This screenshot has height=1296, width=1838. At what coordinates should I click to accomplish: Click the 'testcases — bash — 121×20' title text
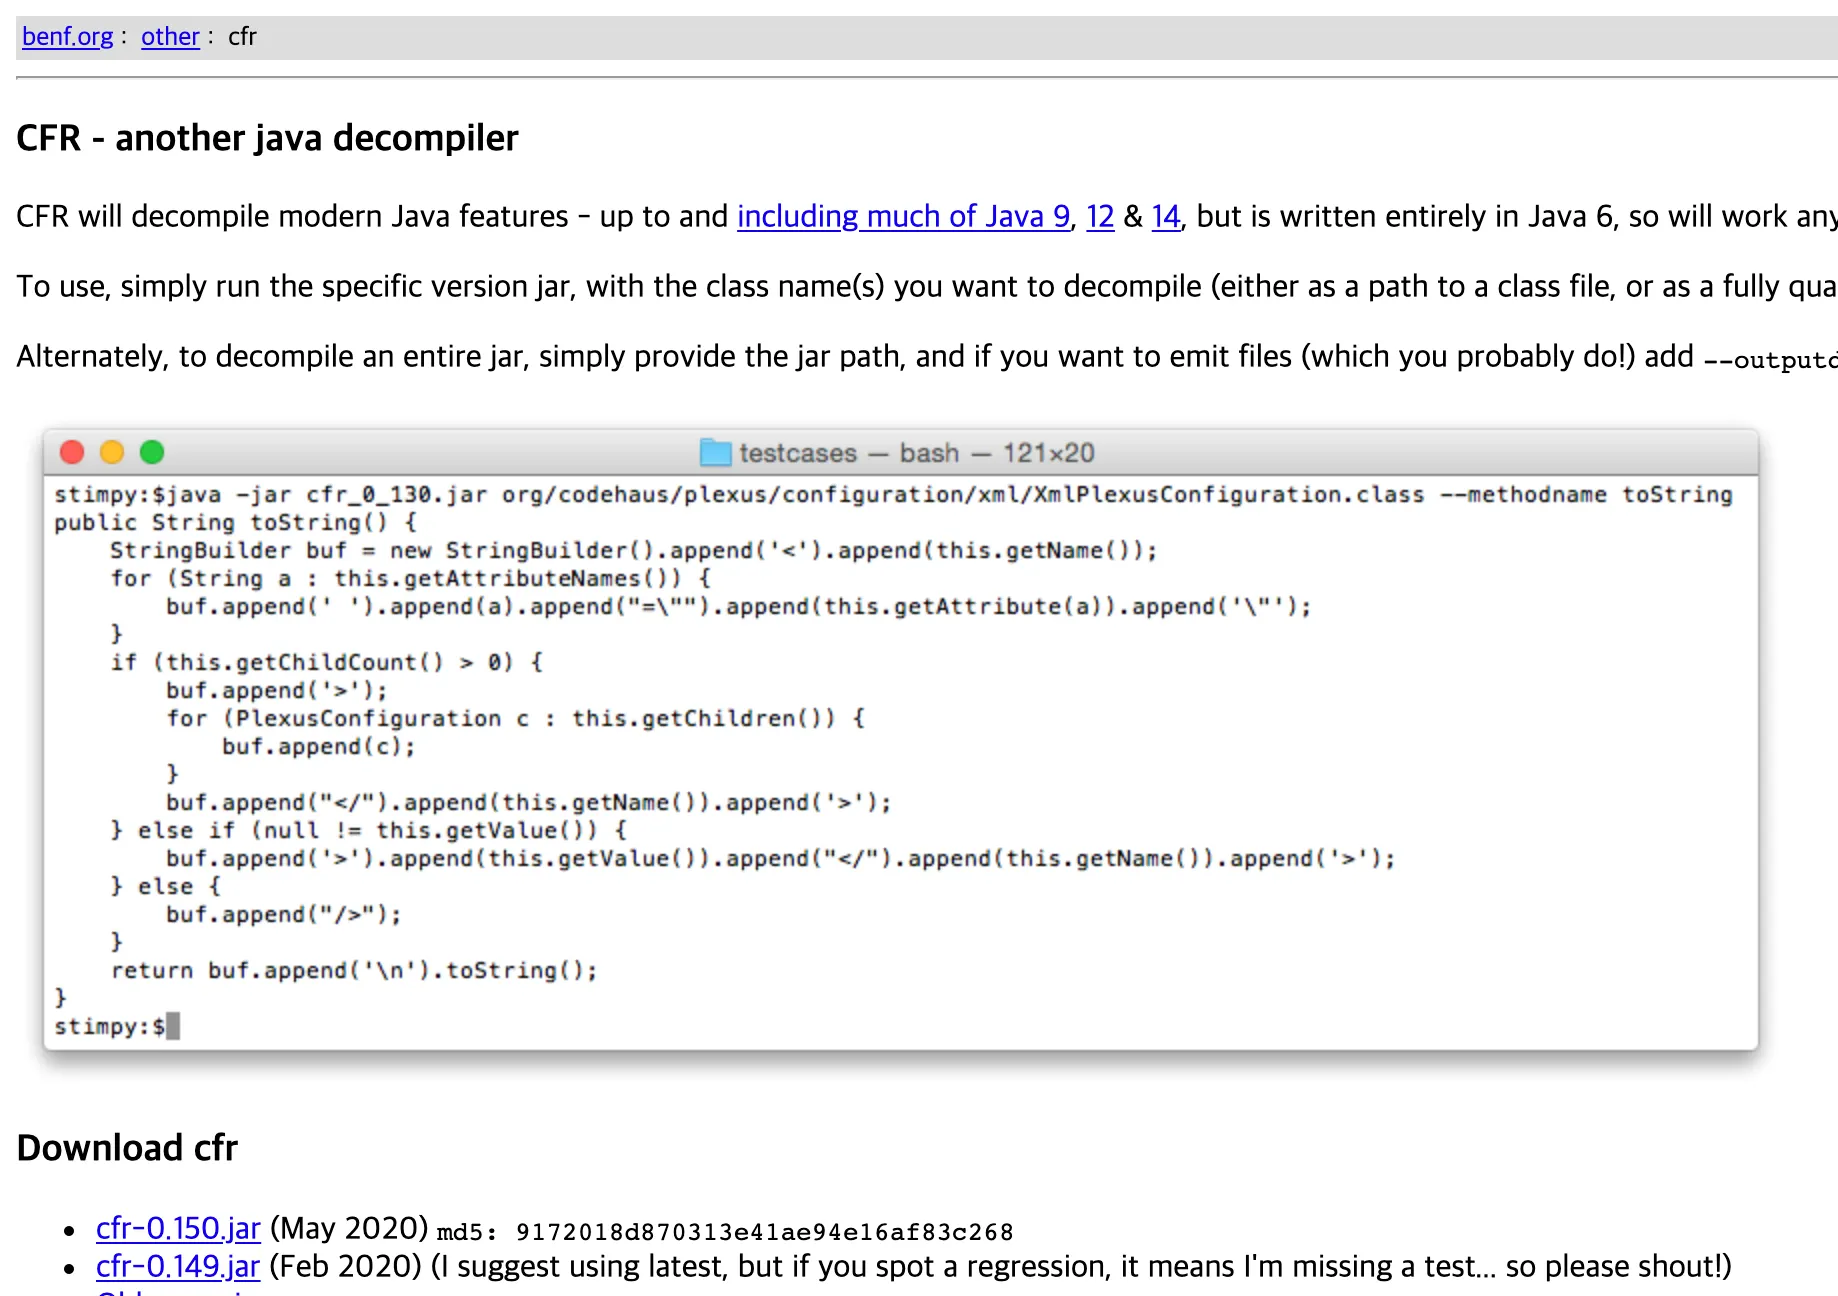pyautogui.click(x=917, y=453)
